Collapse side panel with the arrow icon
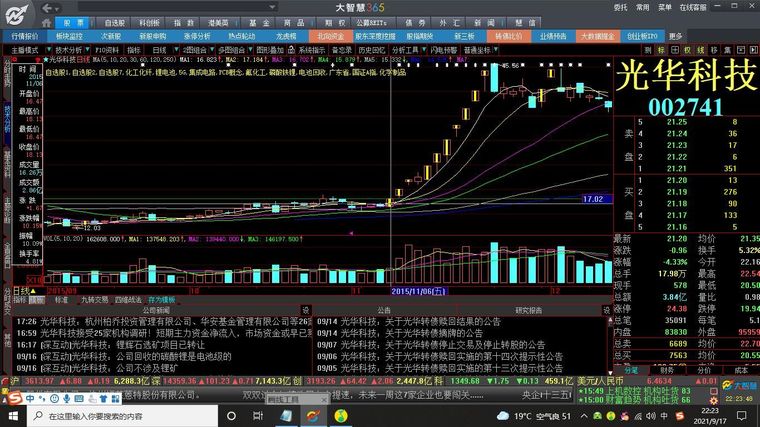The width and height of the screenshot is (760, 427). click(x=753, y=50)
